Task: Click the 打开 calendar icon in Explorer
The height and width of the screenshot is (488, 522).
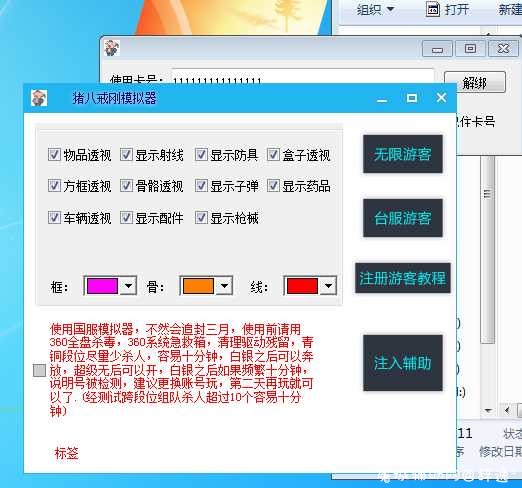Action: [433, 9]
